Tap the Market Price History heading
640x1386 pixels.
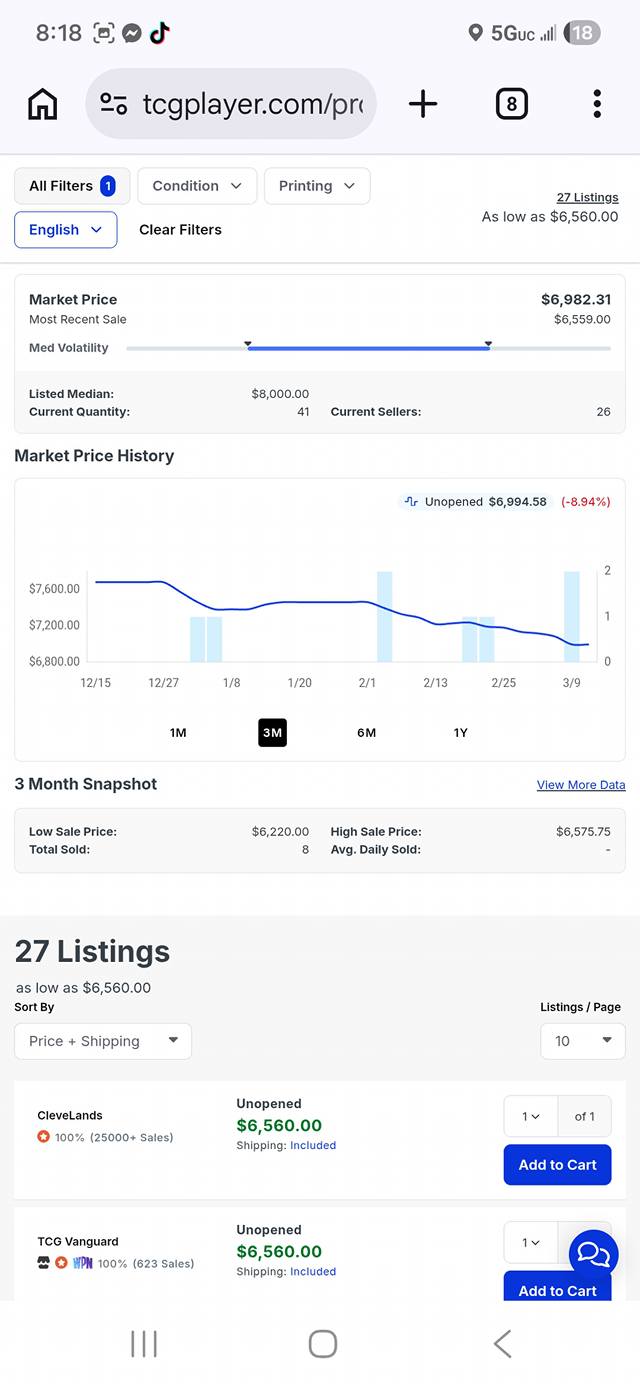(94, 456)
